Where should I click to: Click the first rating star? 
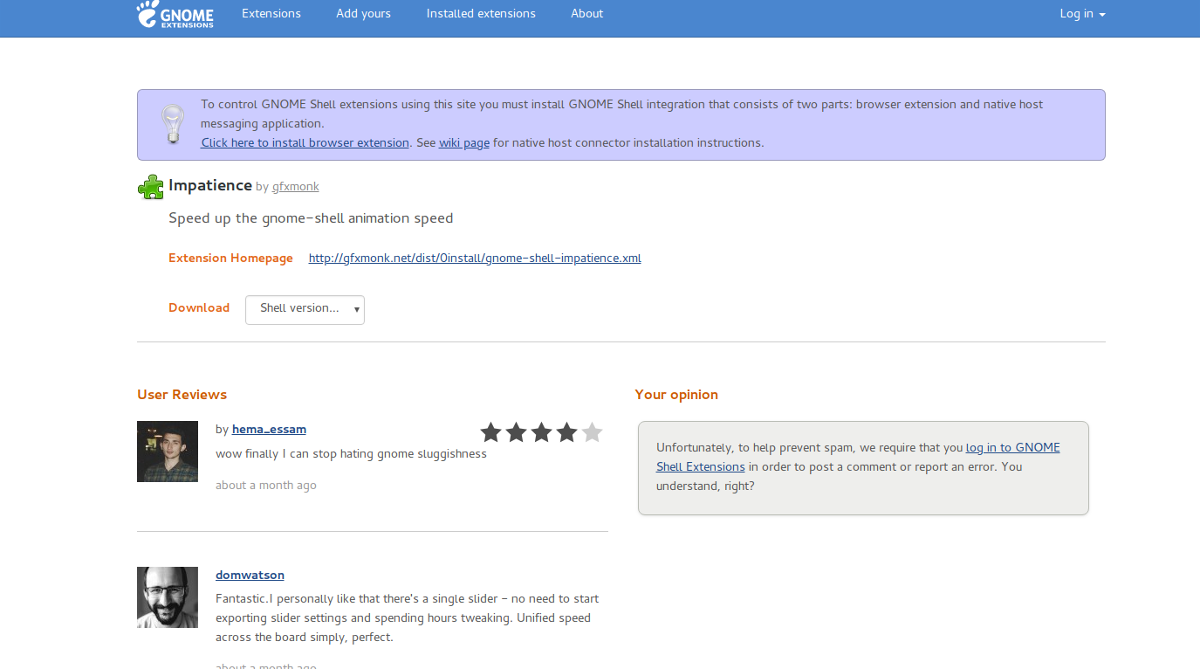491,432
